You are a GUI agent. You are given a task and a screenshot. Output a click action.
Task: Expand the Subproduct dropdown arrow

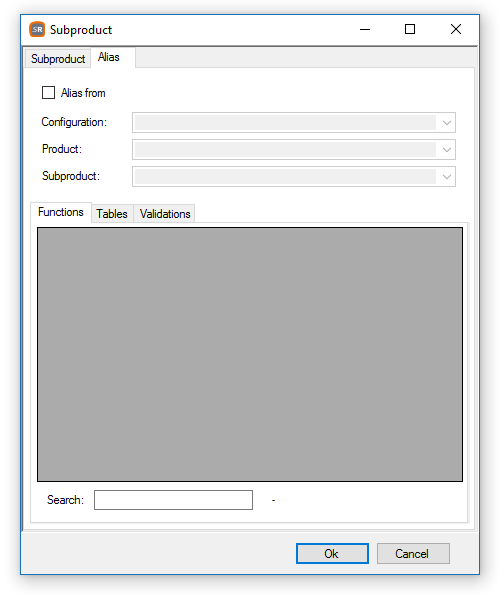(x=447, y=177)
